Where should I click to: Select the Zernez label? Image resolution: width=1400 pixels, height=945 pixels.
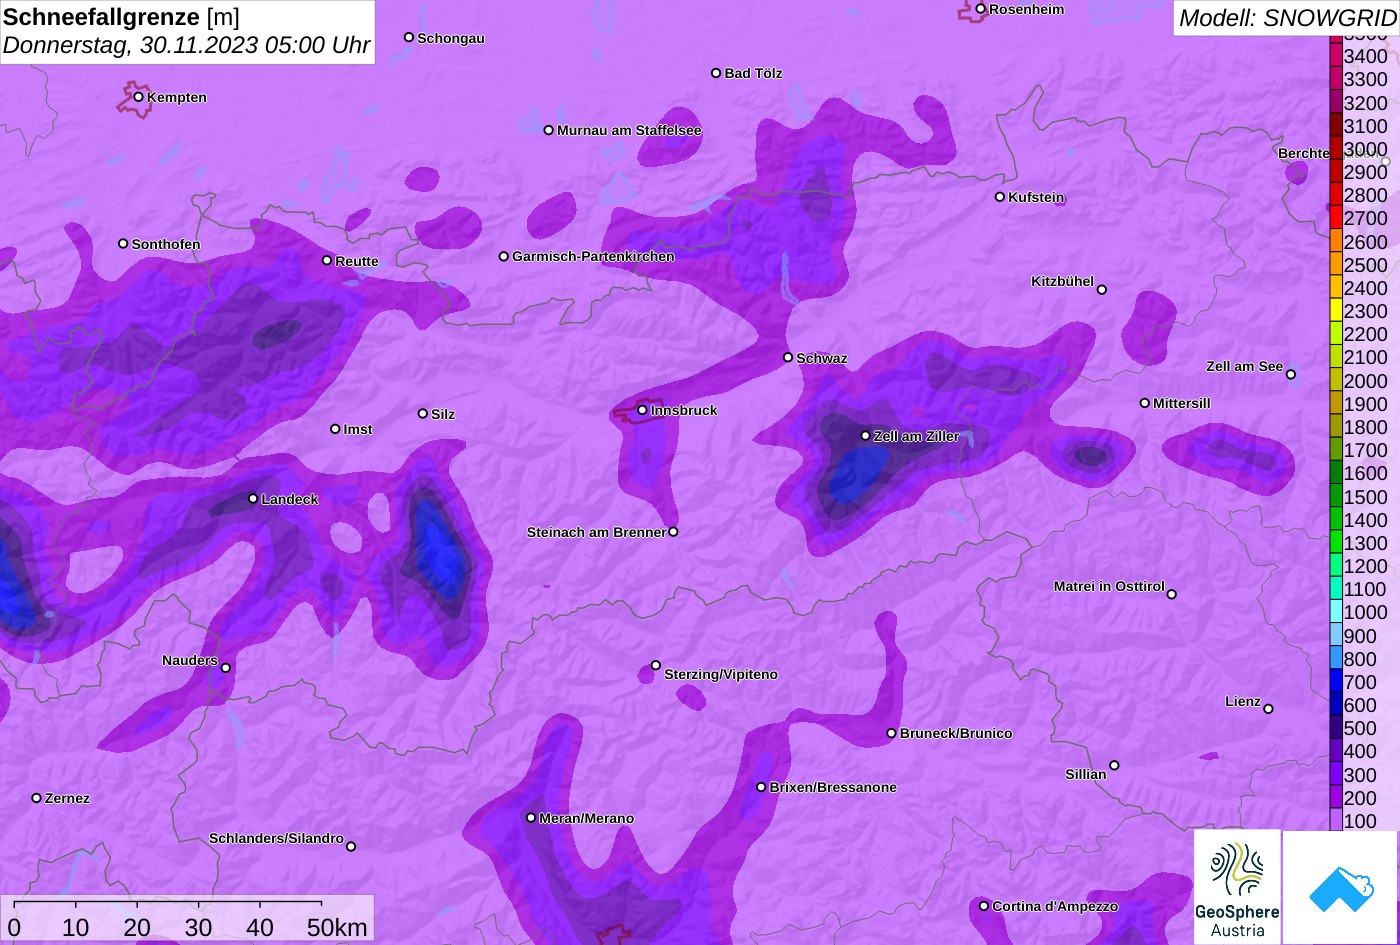pos(67,798)
